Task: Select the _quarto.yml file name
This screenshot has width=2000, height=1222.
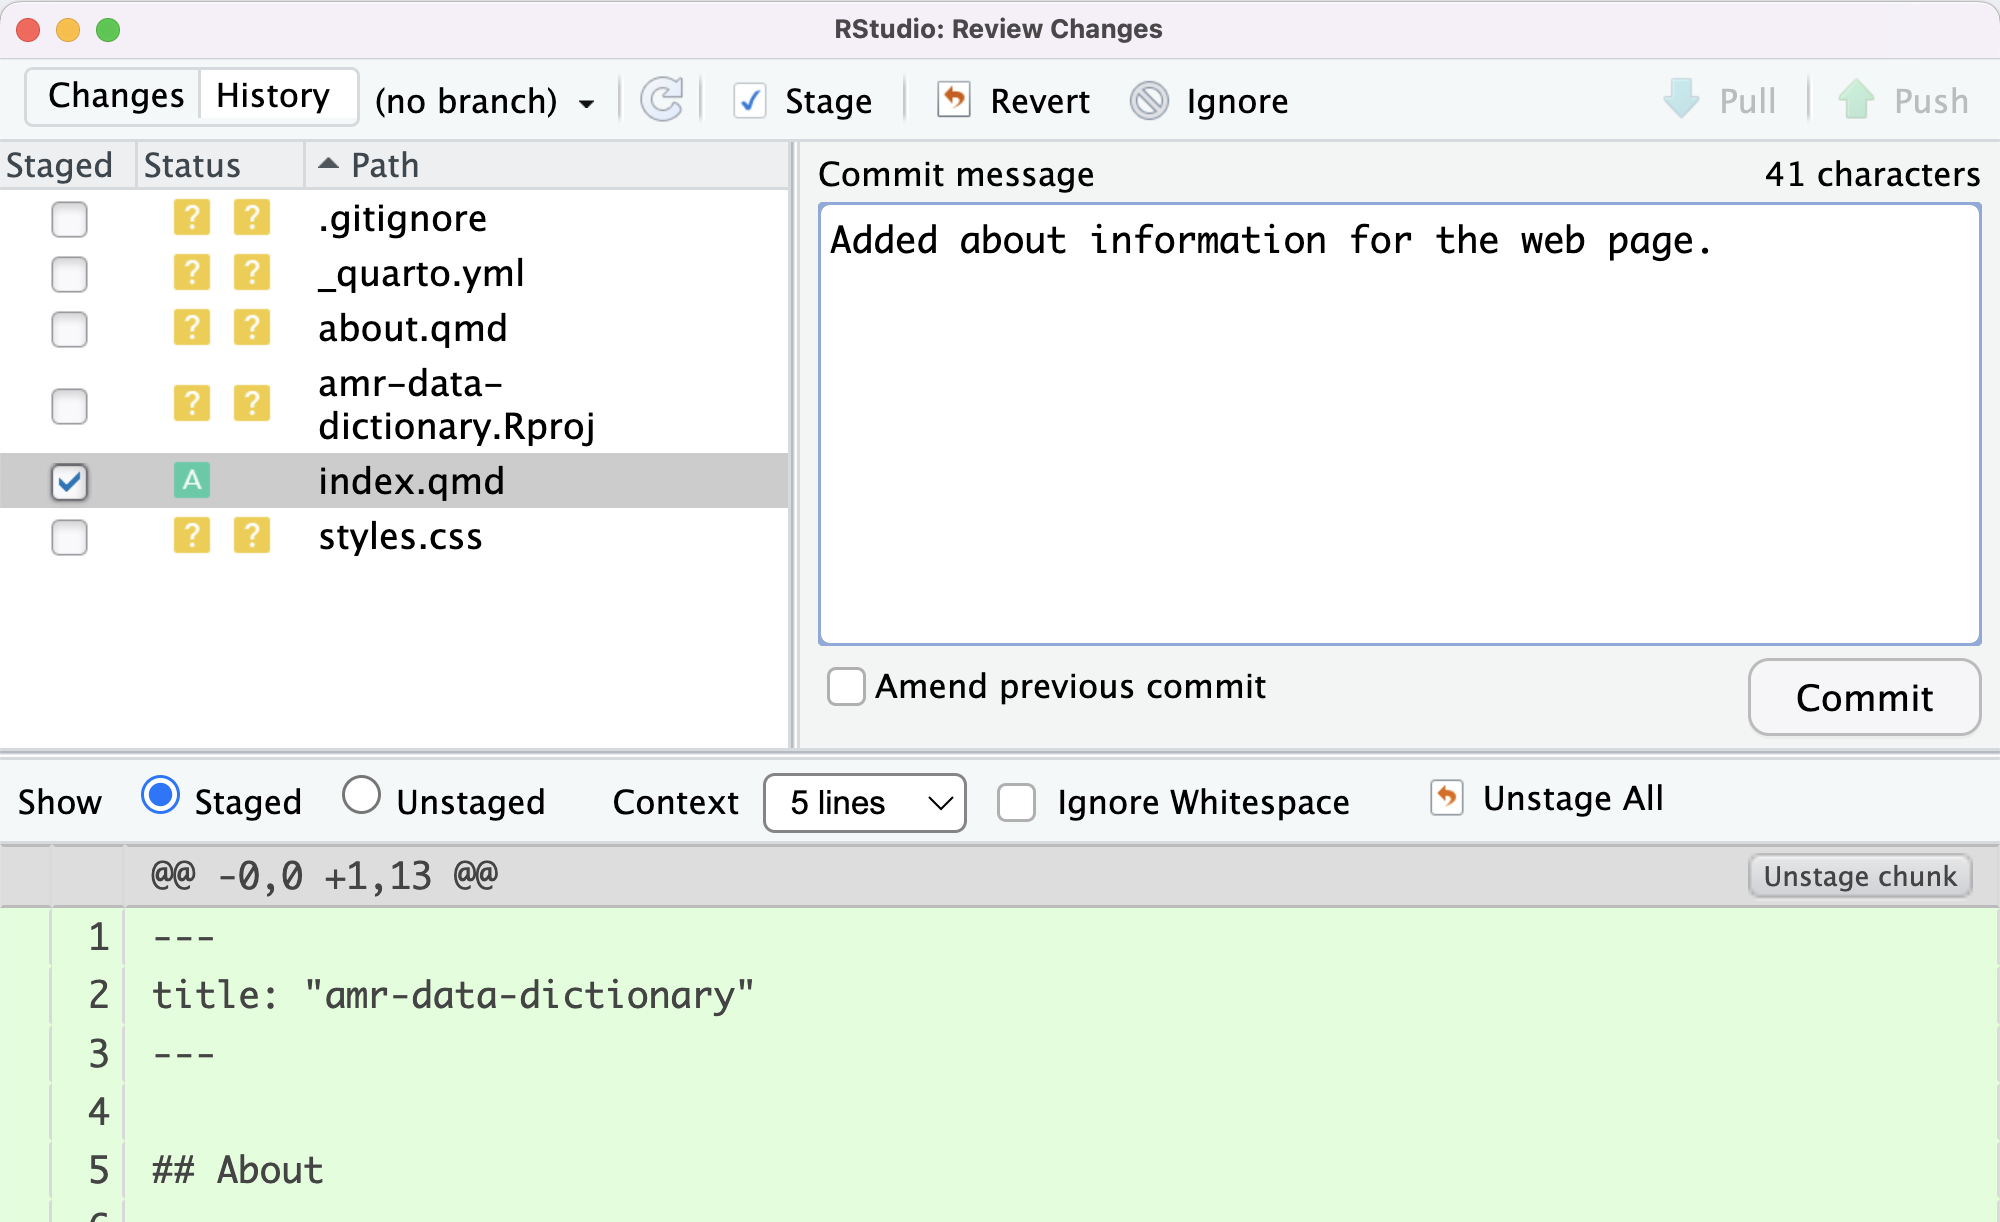Action: (421, 273)
